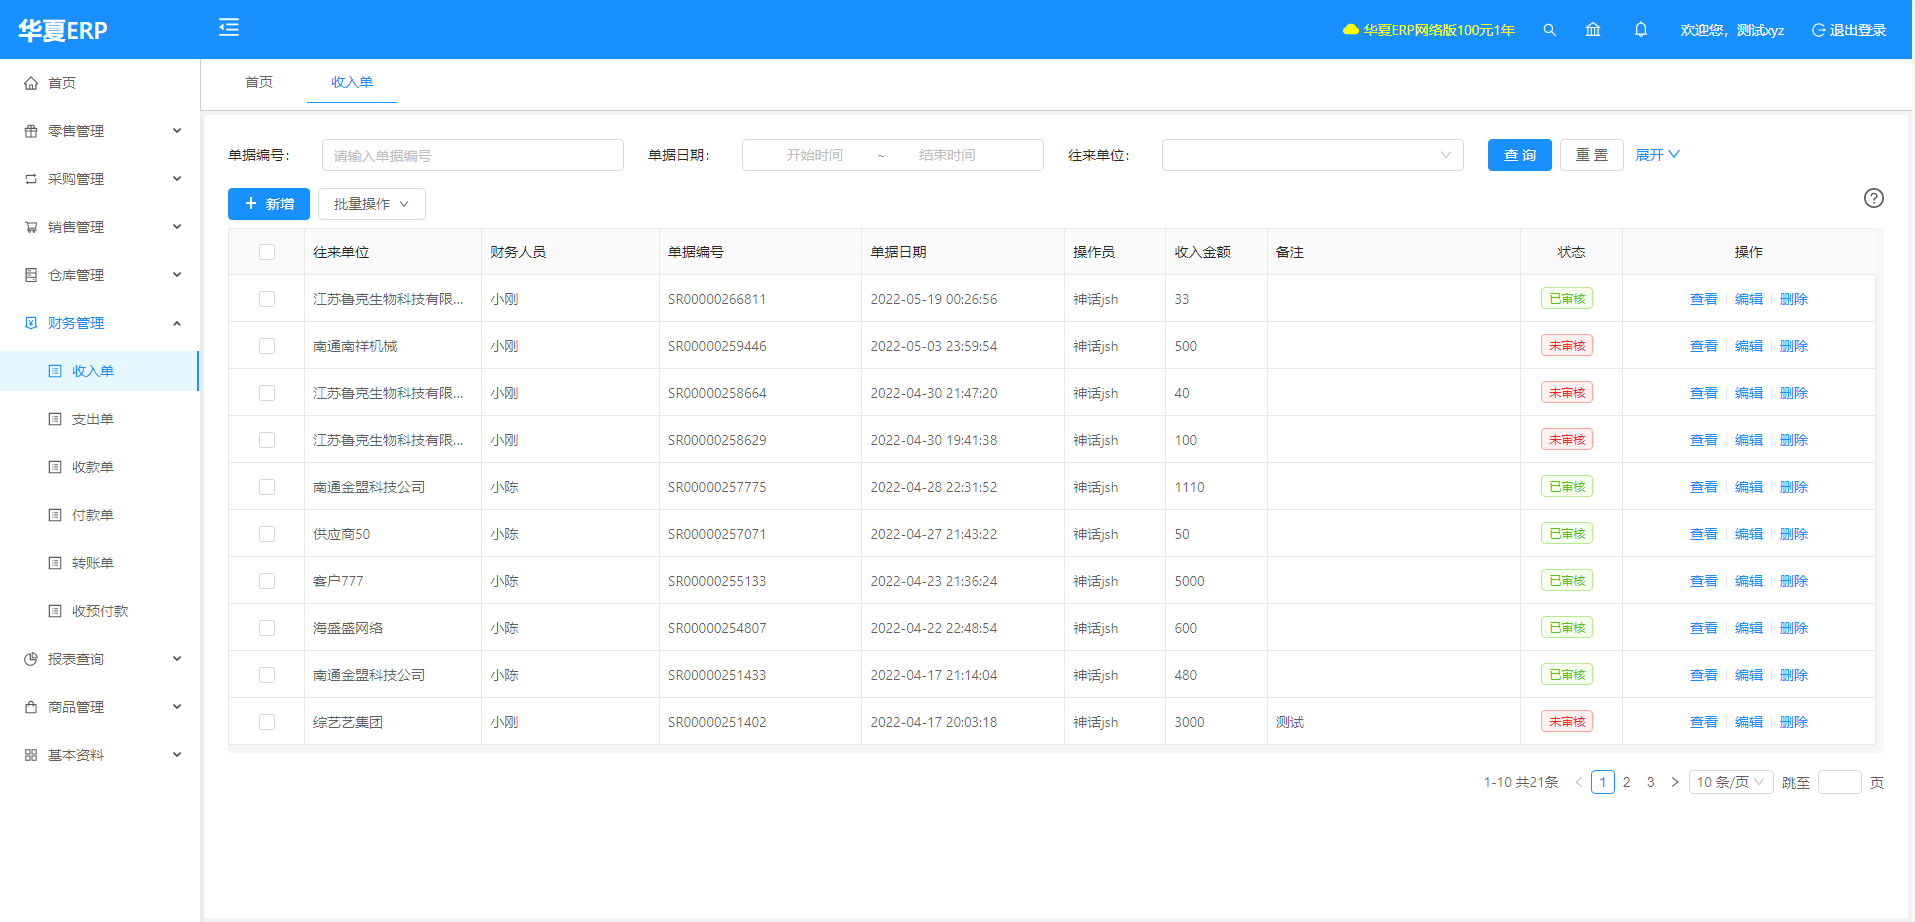Click the 财务管理 finance icon
This screenshot has width=1915, height=922.
pyautogui.click(x=31, y=323)
